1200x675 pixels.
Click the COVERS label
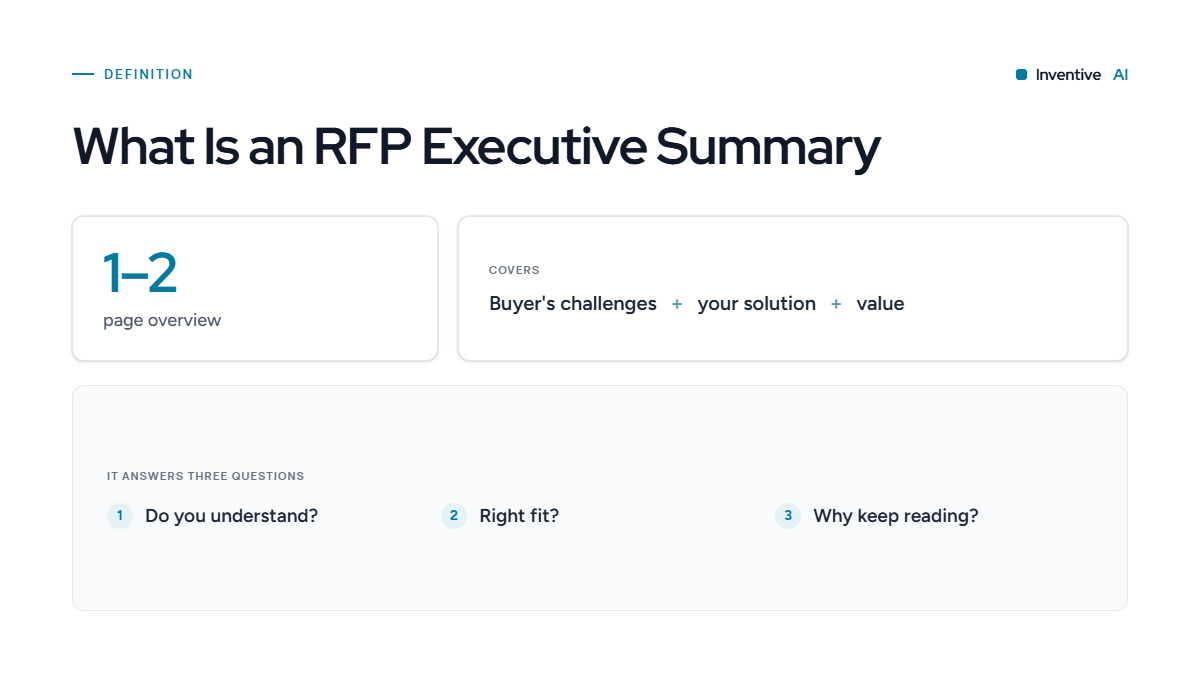(x=514, y=270)
